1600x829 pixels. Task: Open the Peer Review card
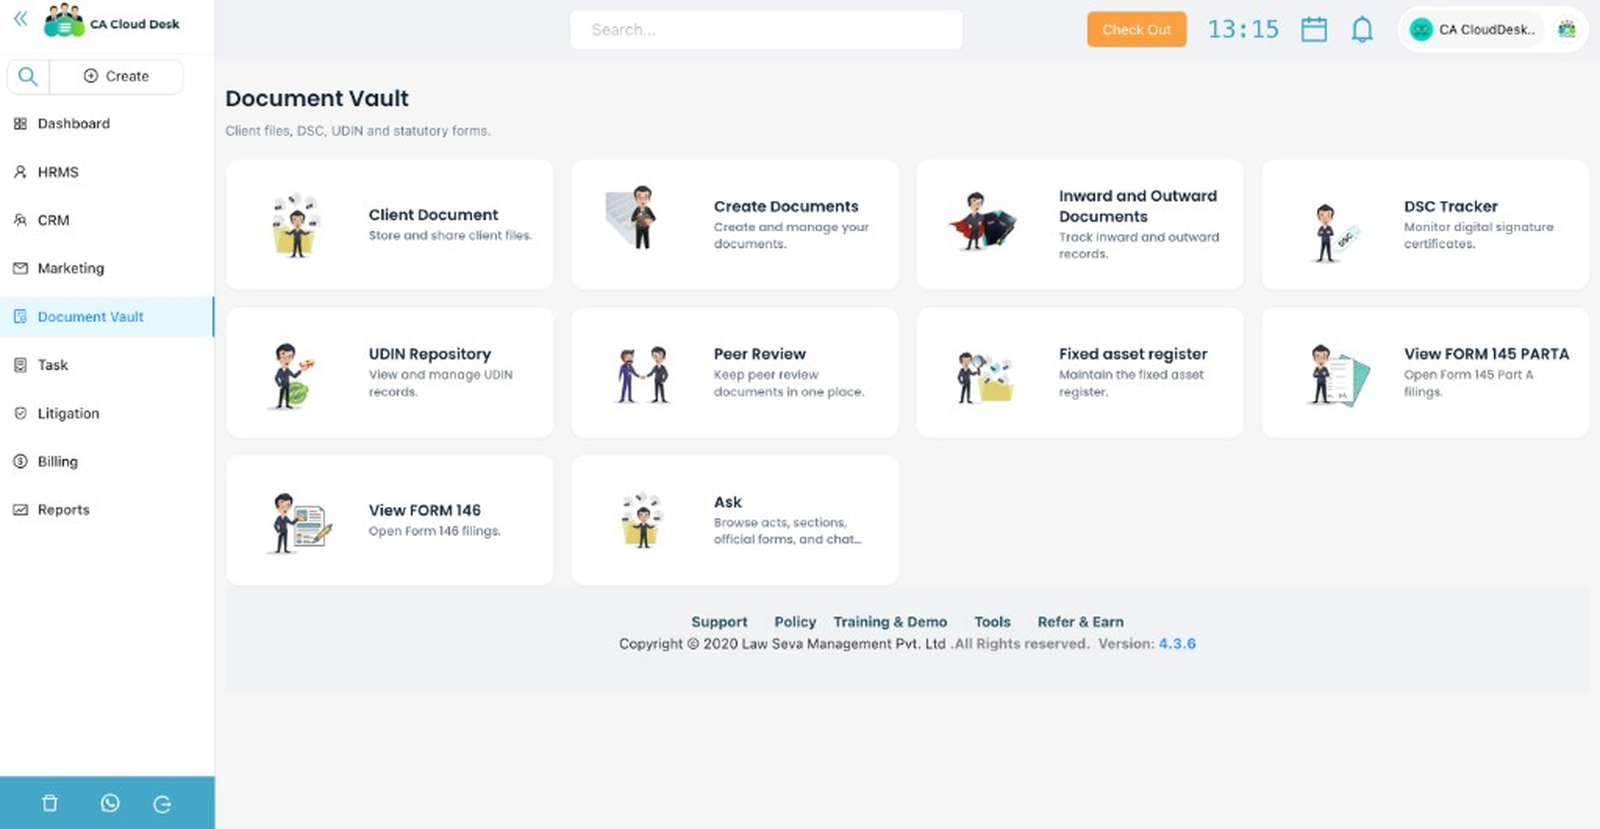point(735,372)
